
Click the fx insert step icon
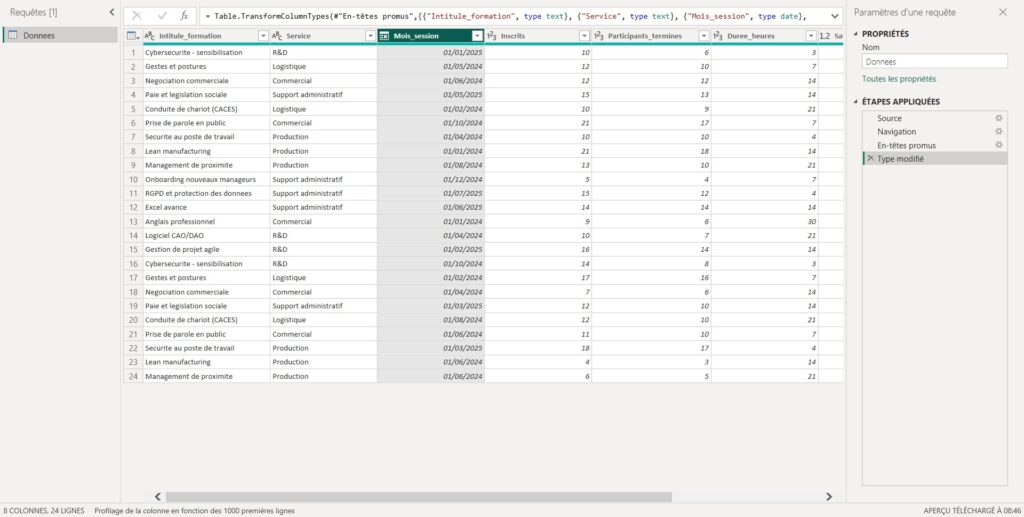click(185, 16)
